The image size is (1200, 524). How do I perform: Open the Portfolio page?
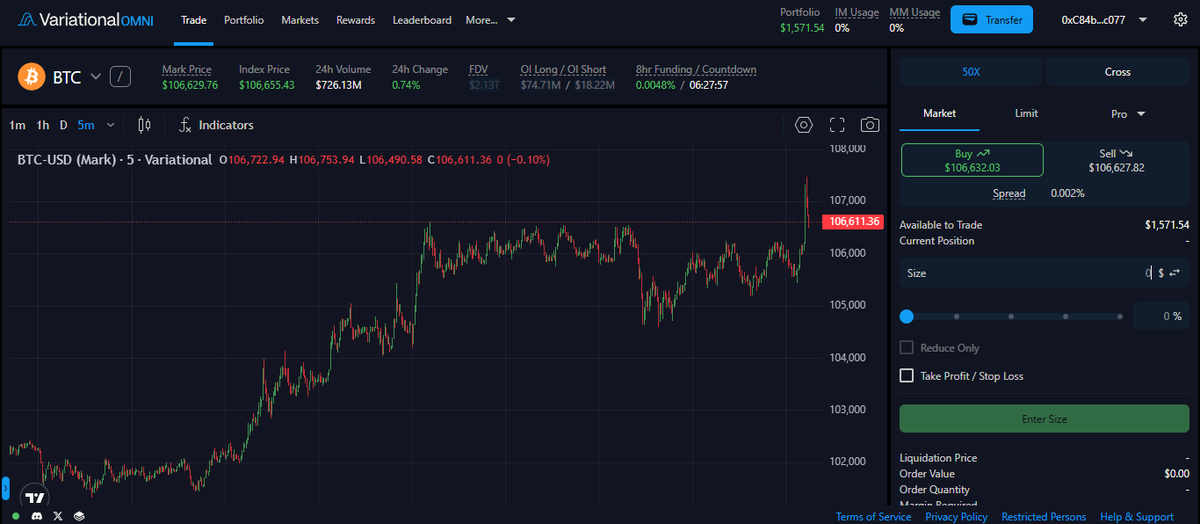click(x=245, y=20)
